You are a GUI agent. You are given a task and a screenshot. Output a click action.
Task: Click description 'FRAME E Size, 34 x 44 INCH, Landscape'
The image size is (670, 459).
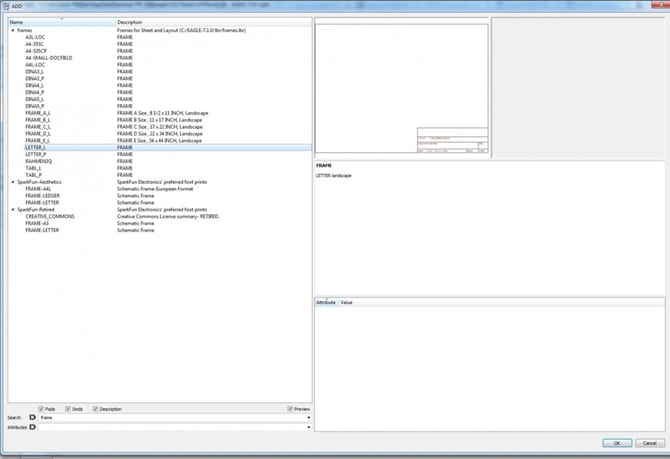(159, 141)
